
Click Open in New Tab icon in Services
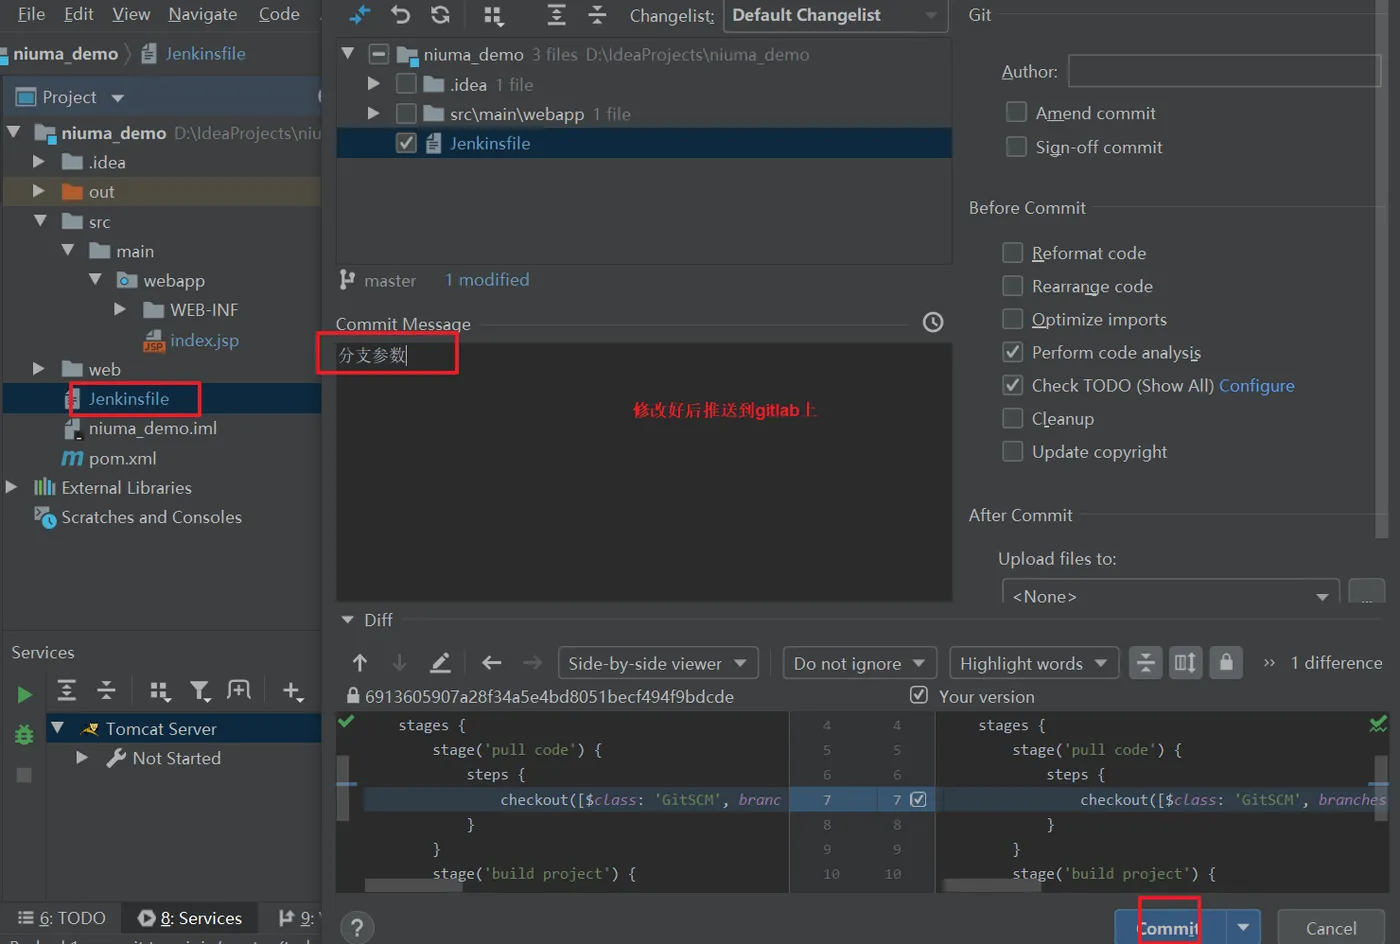239,690
